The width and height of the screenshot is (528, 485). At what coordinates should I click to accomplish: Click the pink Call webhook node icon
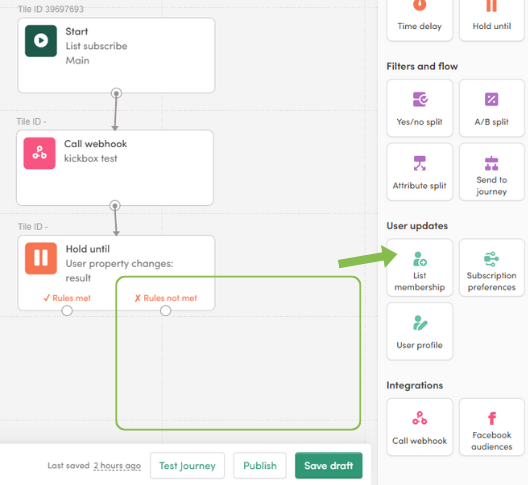tap(39, 153)
